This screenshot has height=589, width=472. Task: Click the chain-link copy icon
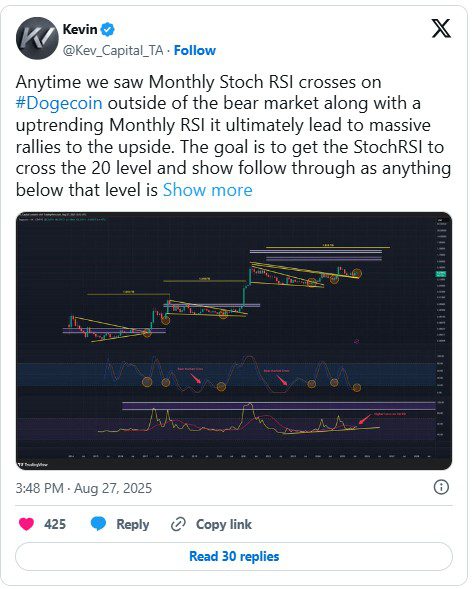[x=178, y=524]
